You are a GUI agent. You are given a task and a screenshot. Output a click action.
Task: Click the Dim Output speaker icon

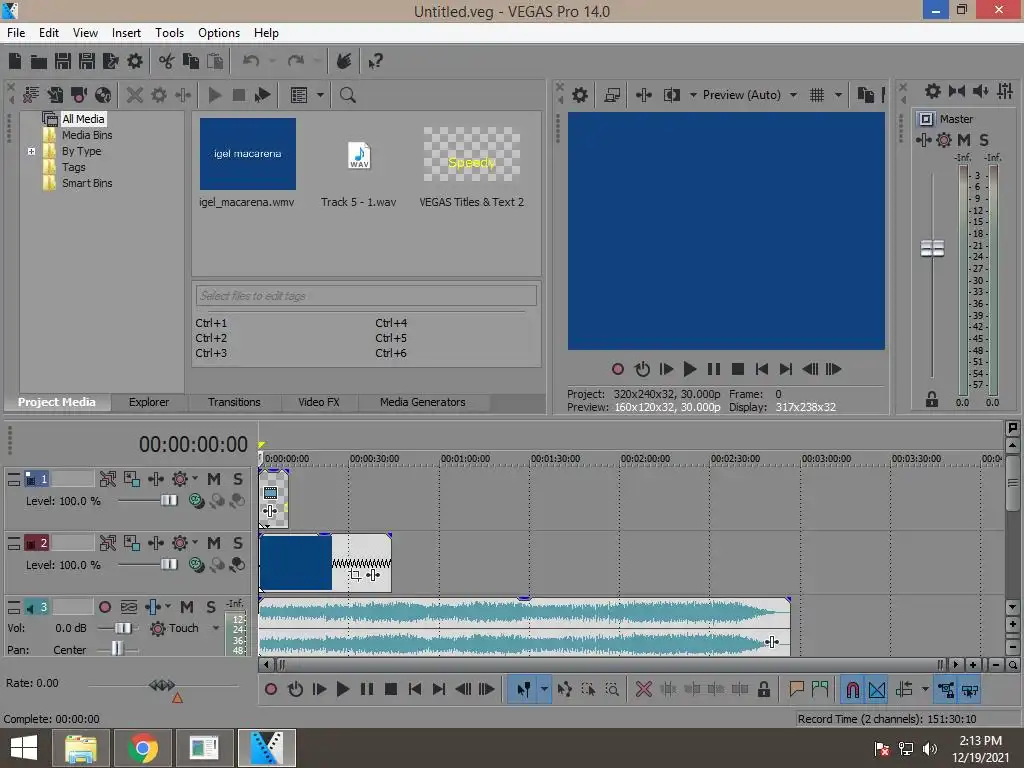980,91
